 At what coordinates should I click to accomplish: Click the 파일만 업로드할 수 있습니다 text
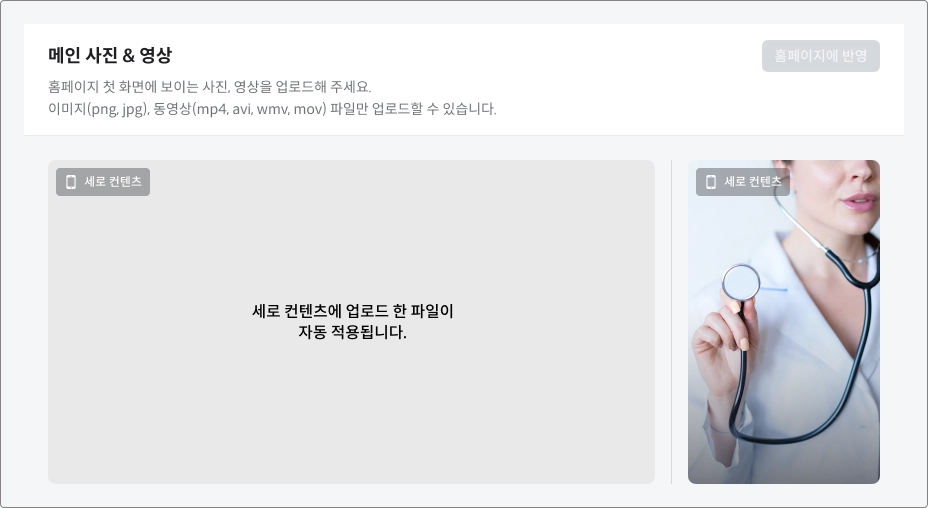click(x=413, y=109)
